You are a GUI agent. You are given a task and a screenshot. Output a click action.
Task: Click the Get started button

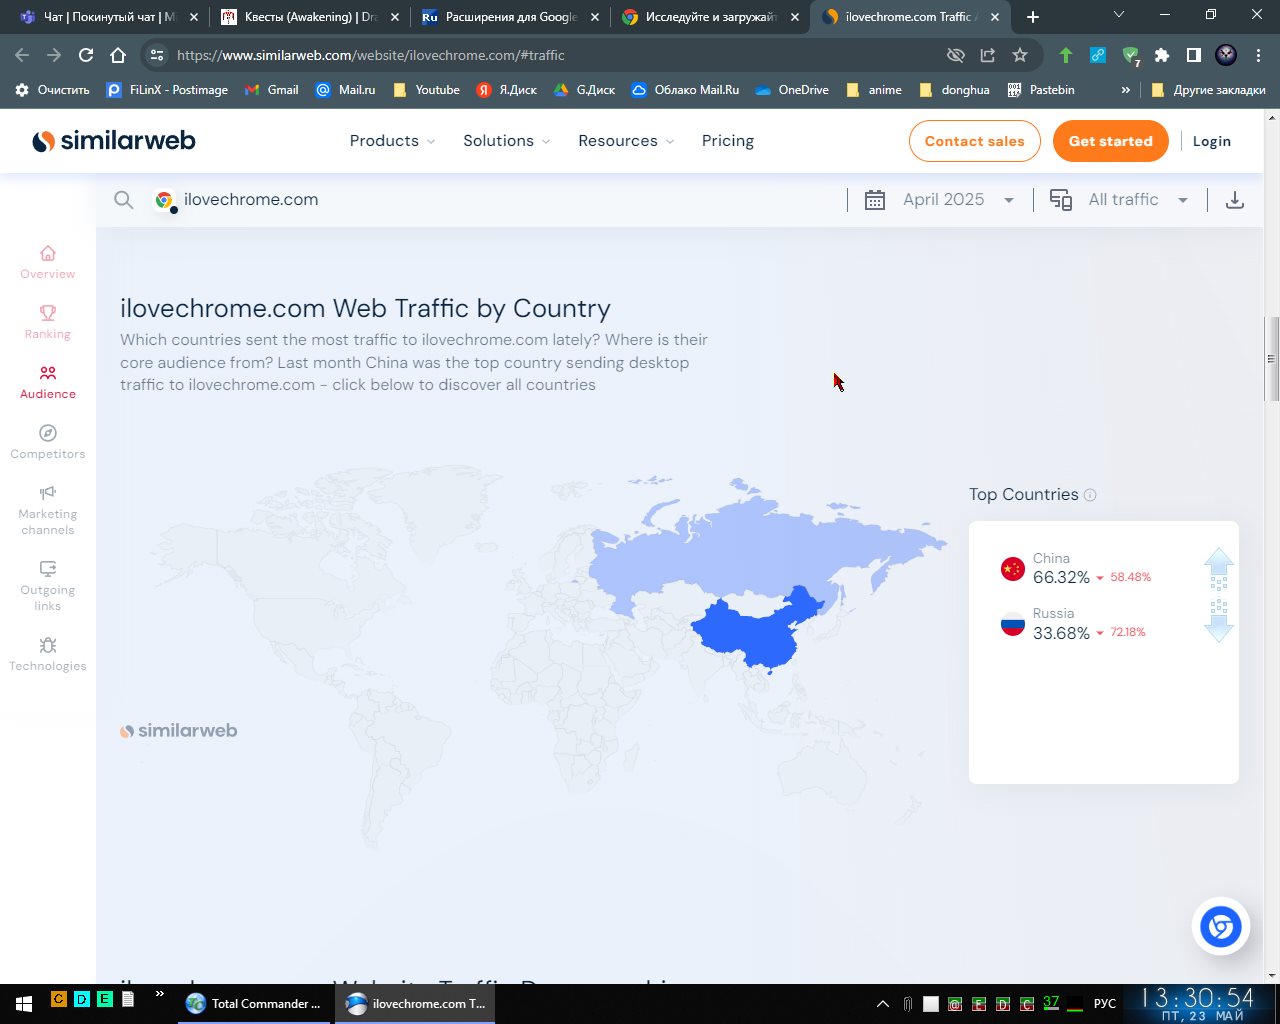[x=1111, y=141]
